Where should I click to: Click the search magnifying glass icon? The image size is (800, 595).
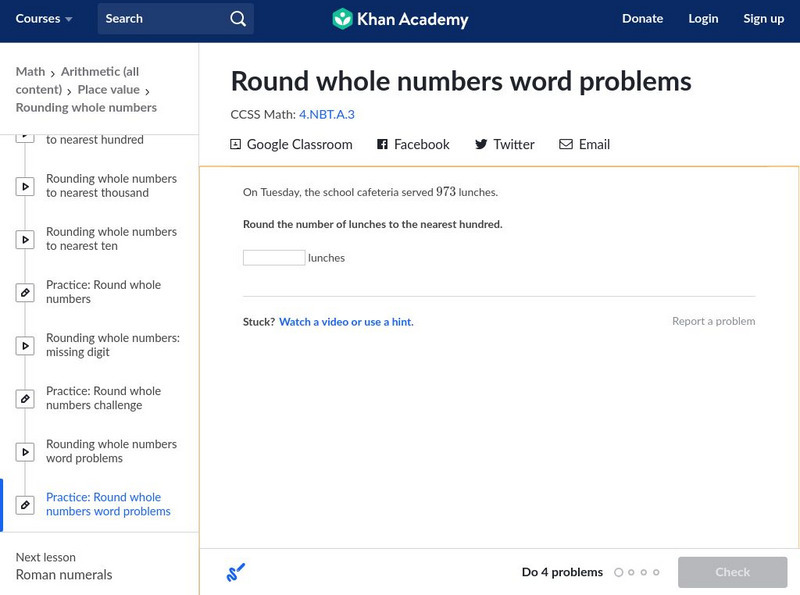coord(237,19)
